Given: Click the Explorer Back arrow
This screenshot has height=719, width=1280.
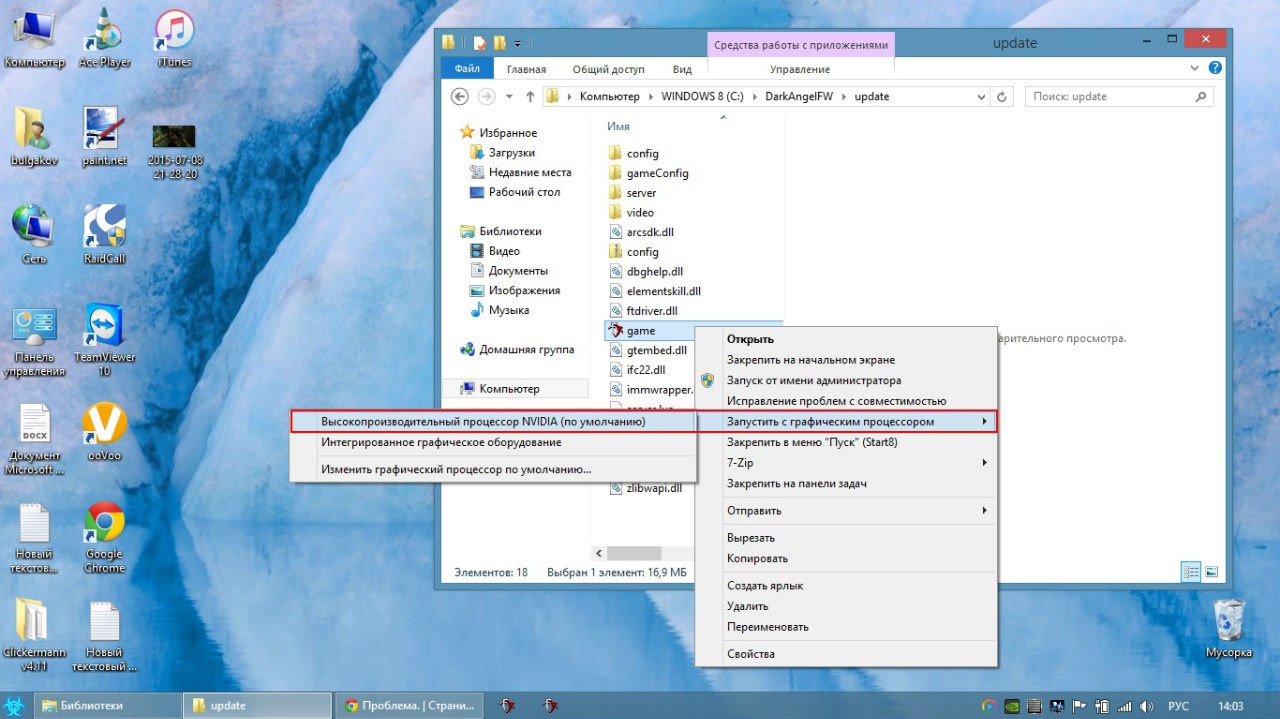Looking at the screenshot, I should coord(460,96).
